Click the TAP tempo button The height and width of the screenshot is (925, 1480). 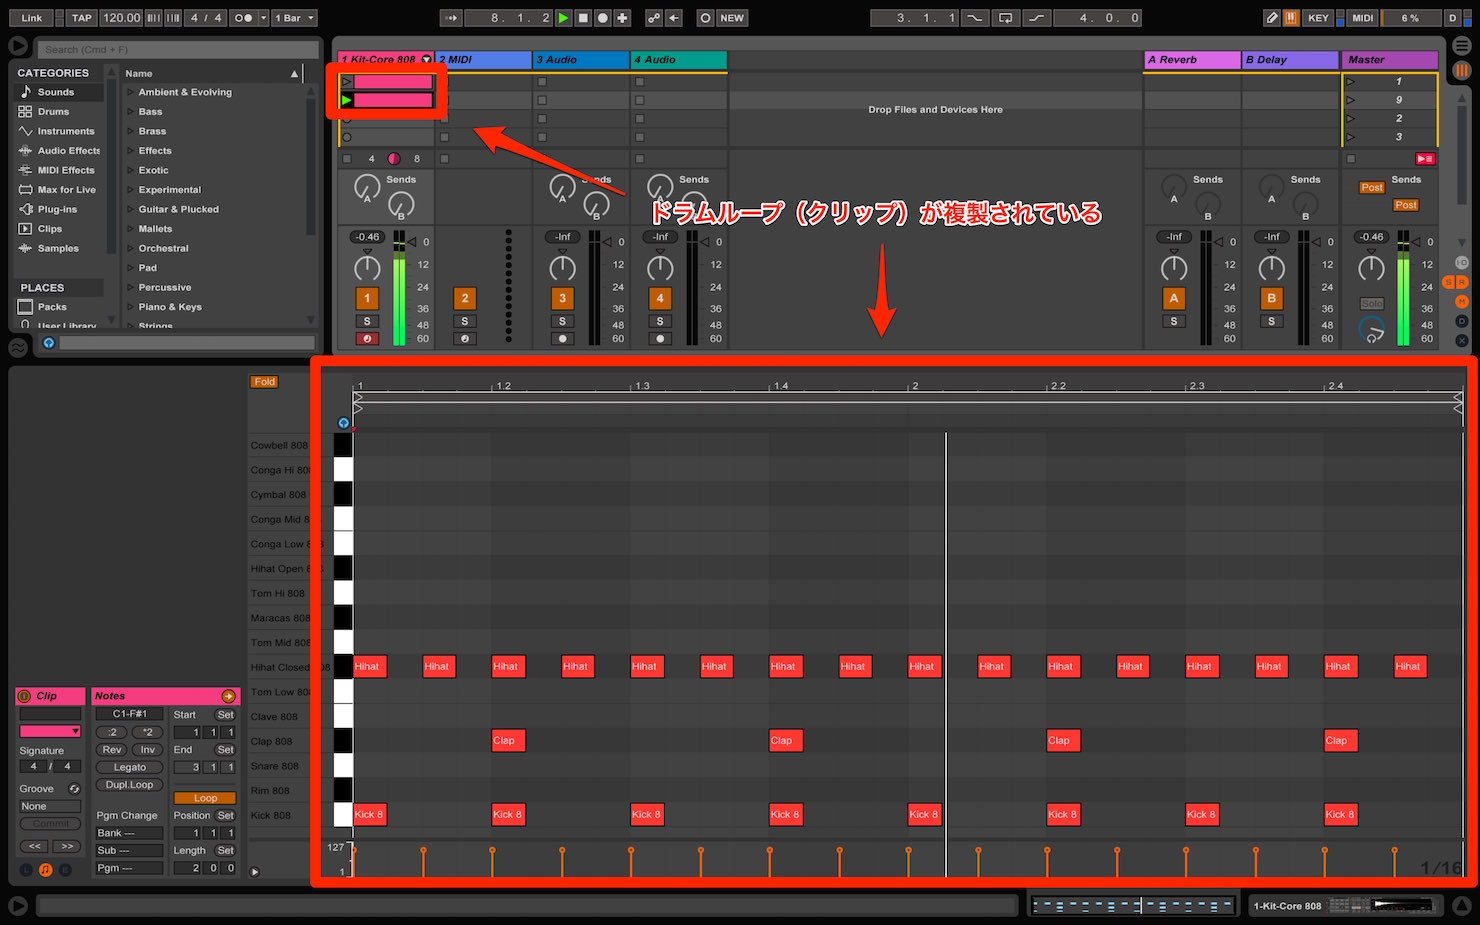click(x=82, y=18)
